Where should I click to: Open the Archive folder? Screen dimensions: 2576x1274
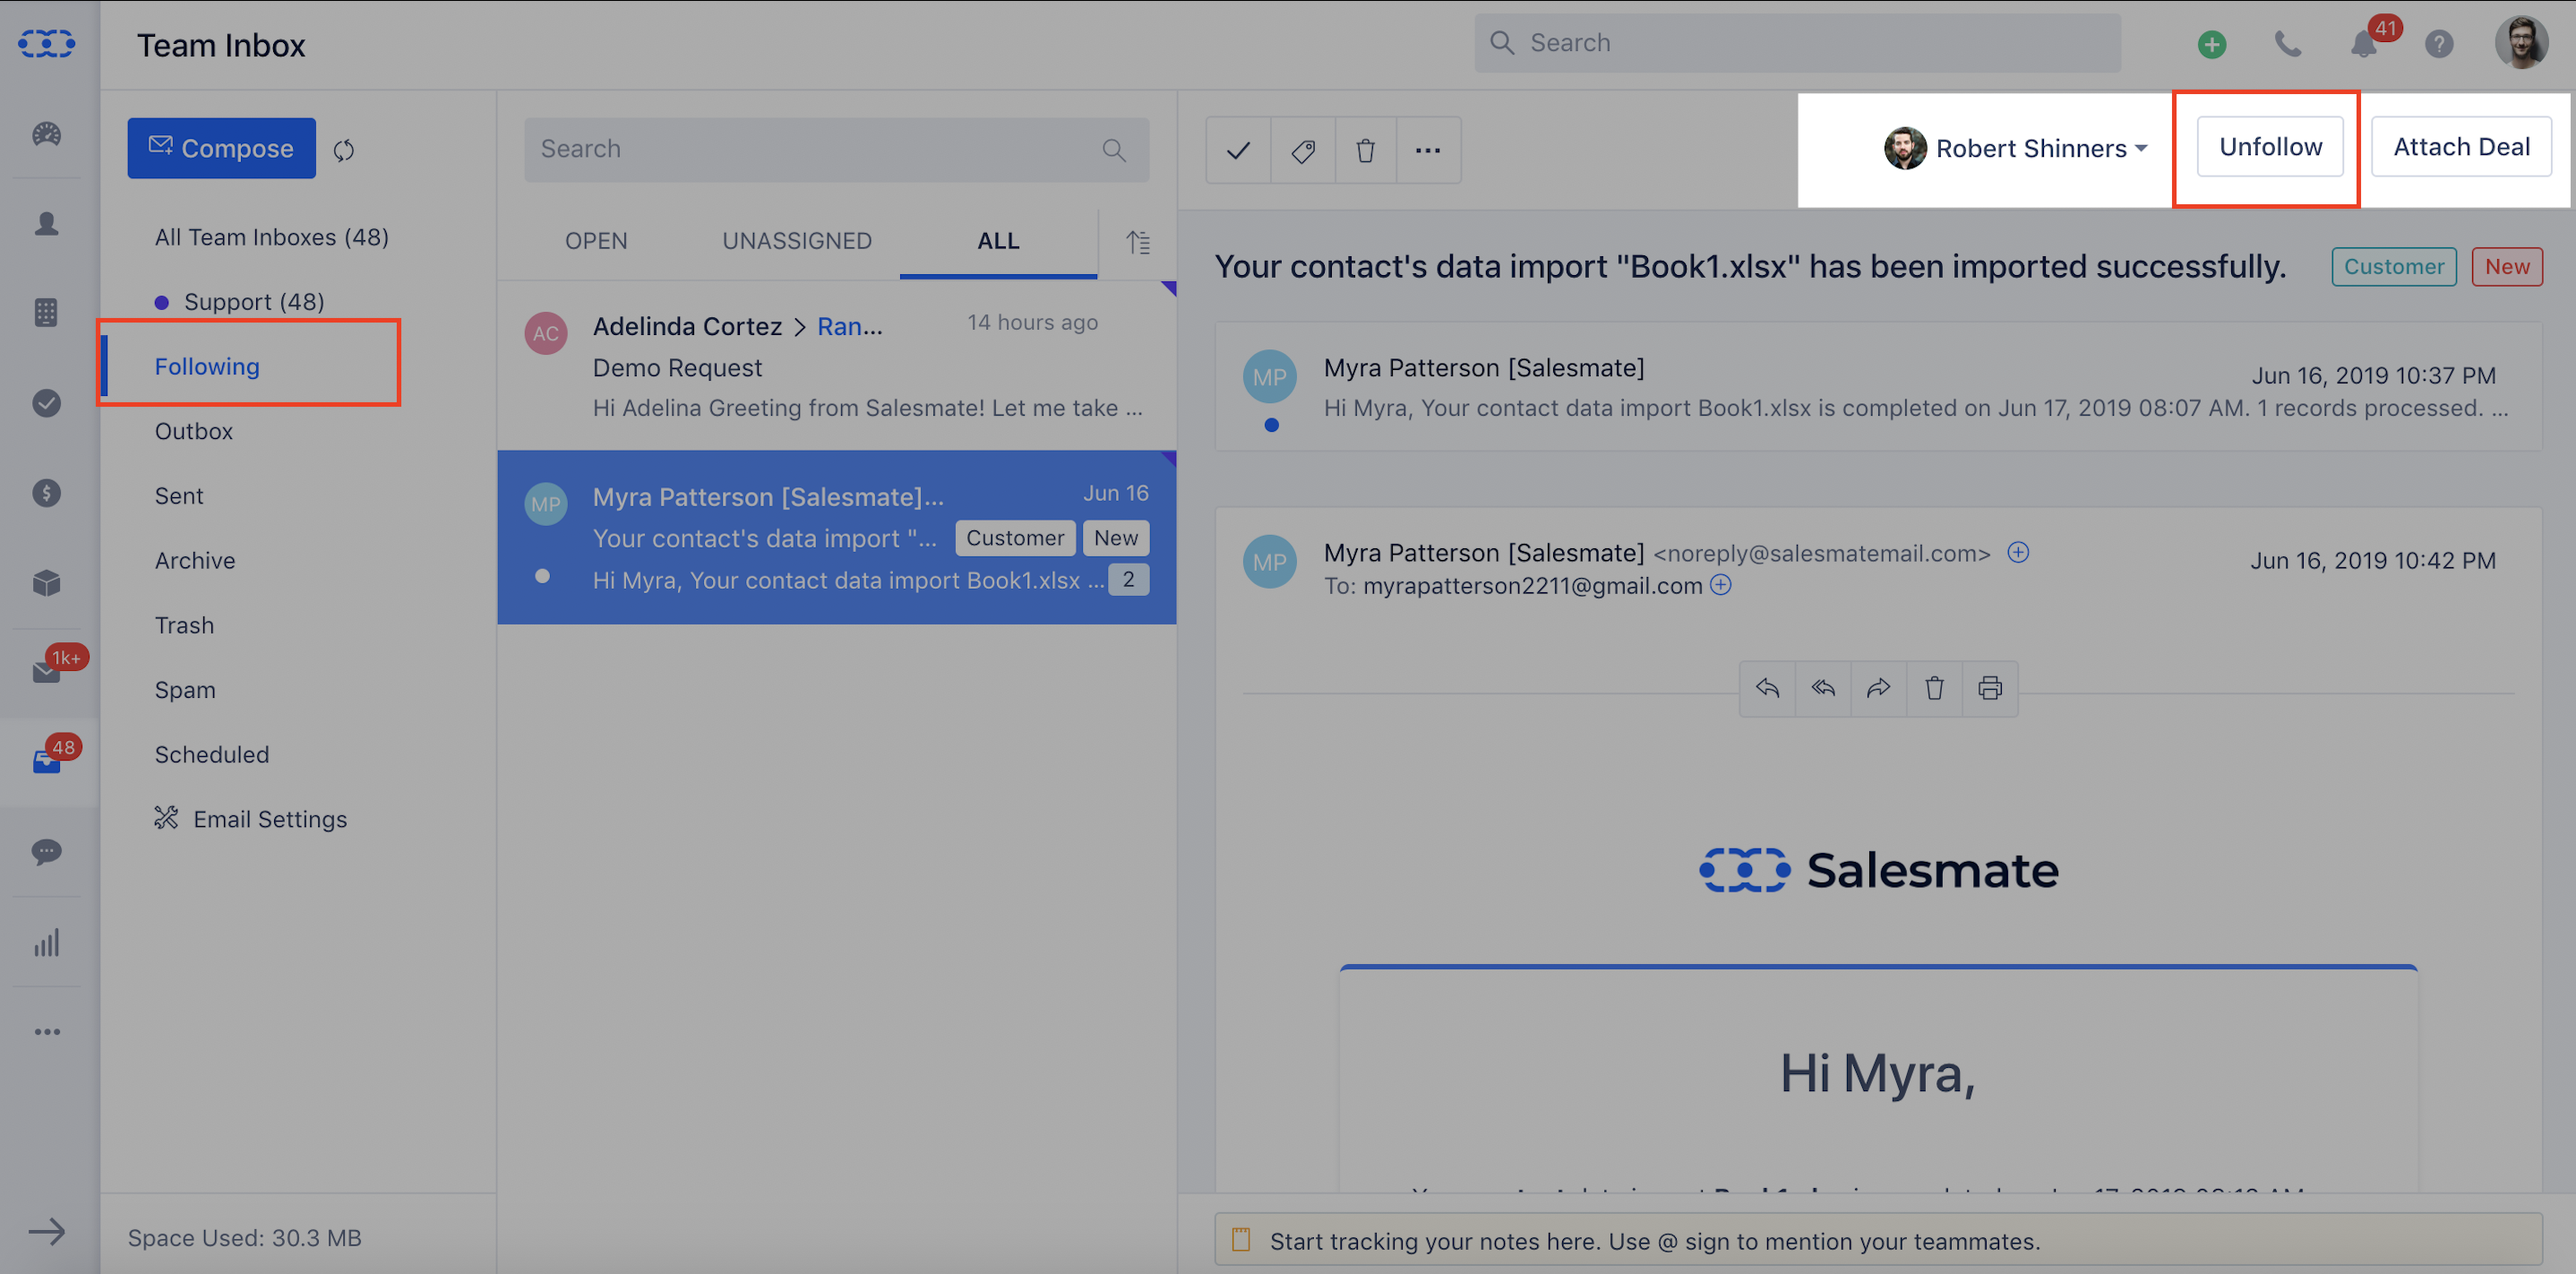pyautogui.click(x=195, y=561)
